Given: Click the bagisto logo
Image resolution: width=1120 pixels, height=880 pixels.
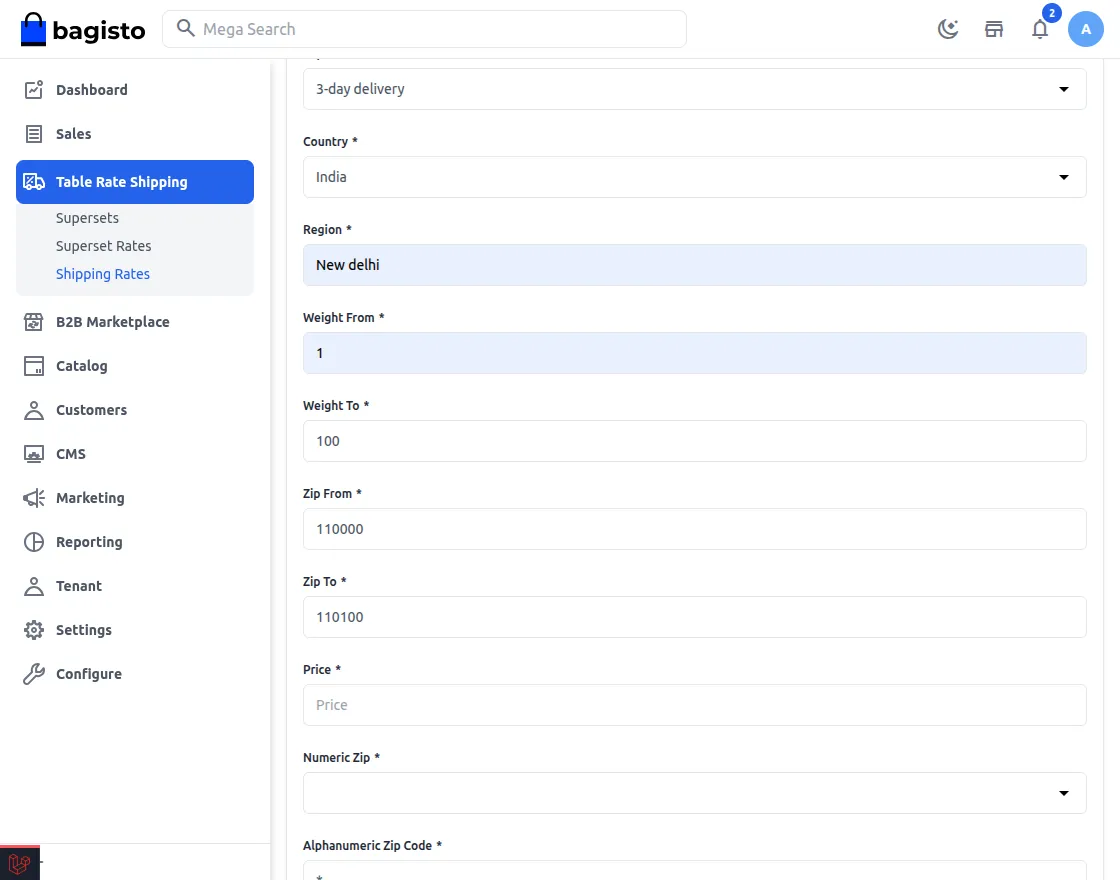Looking at the screenshot, I should click(83, 30).
